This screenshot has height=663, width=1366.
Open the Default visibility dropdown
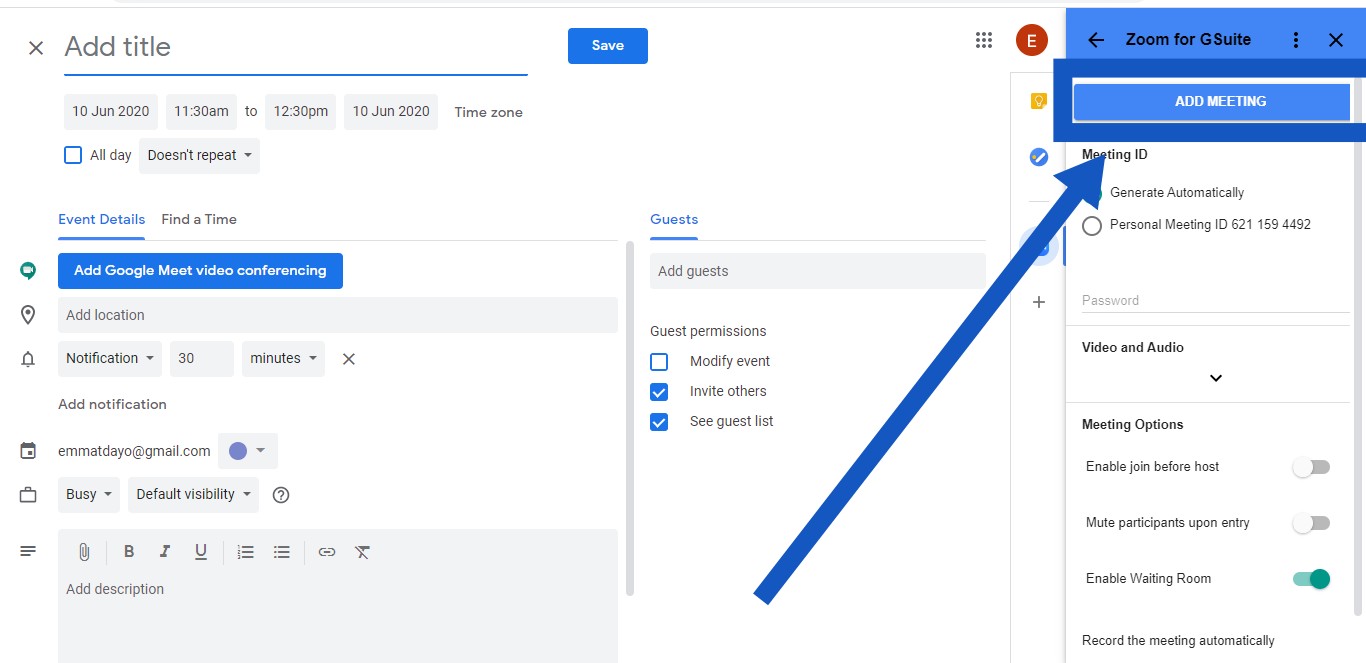tap(193, 495)
